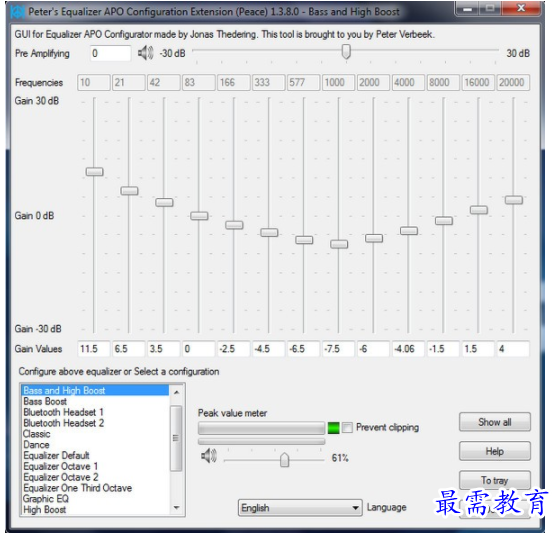The width and height of the screenshot is (557, 534).
Task: Click the Pre Amplifying value input field
Action: 110,53
